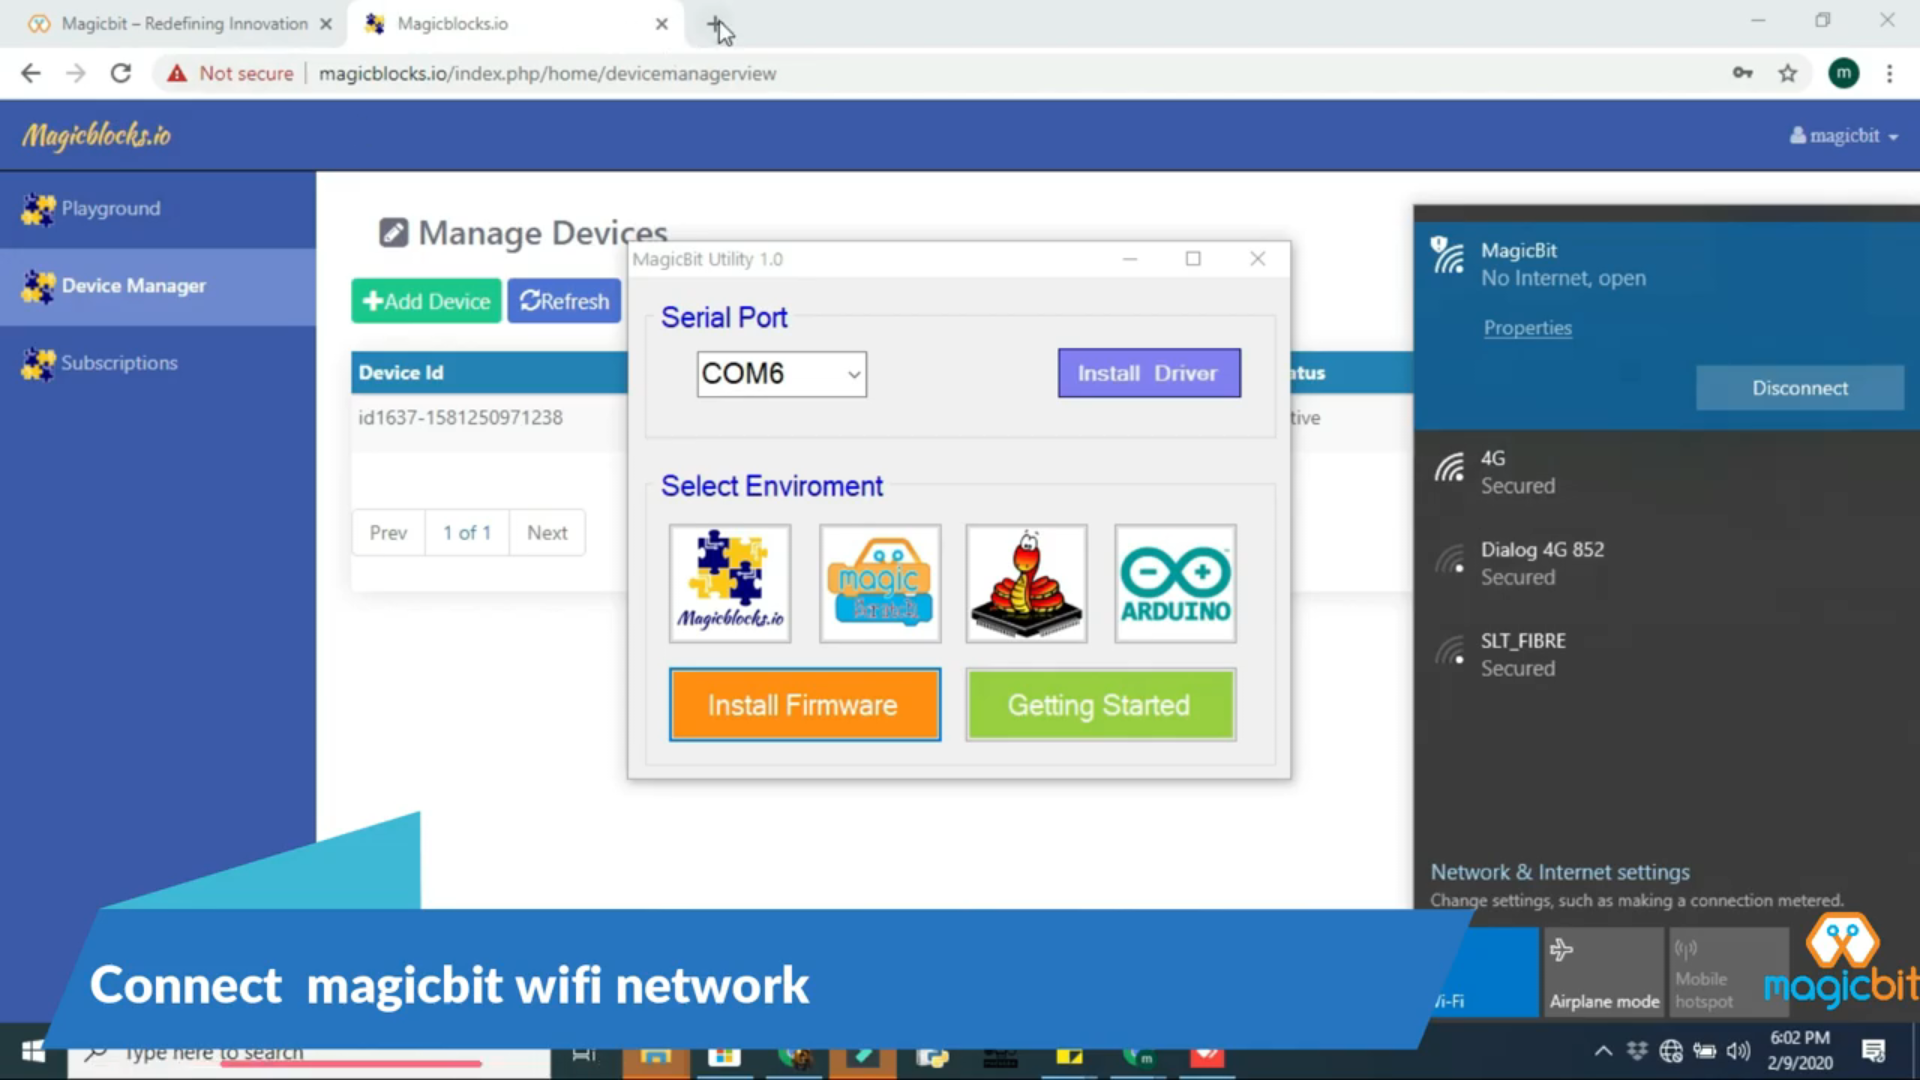The width and height of the screenshot is (1920, 1080).
Task: Click Disconnect for MagicBit network
Action: point(1800,388)
